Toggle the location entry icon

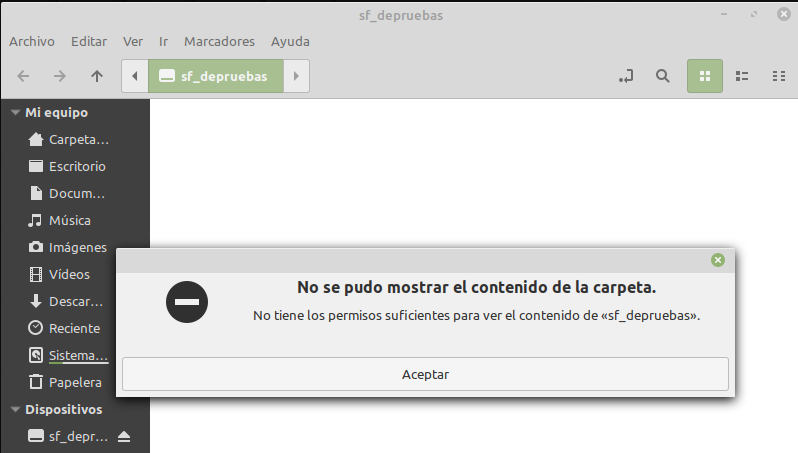click(626, 76)
